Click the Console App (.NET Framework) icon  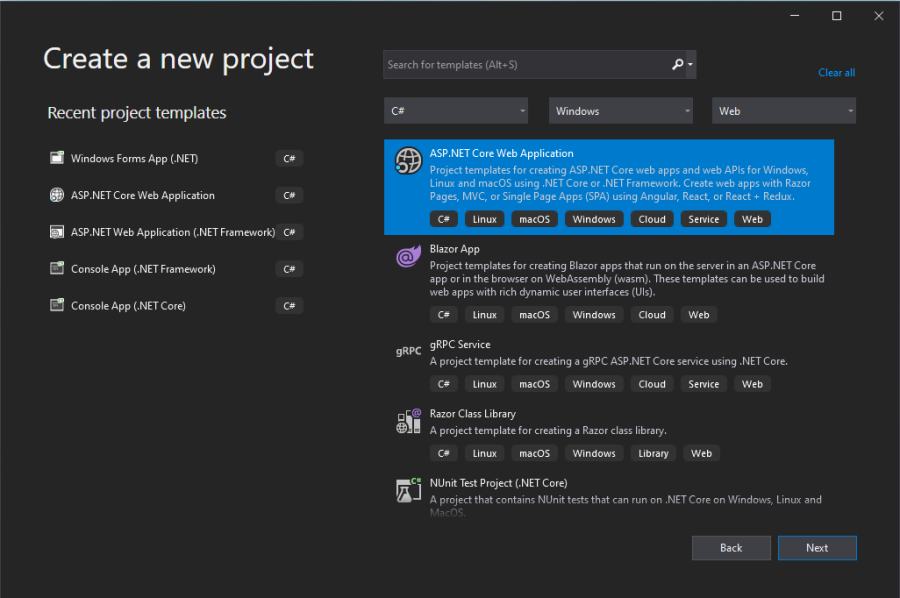[57, 269]
